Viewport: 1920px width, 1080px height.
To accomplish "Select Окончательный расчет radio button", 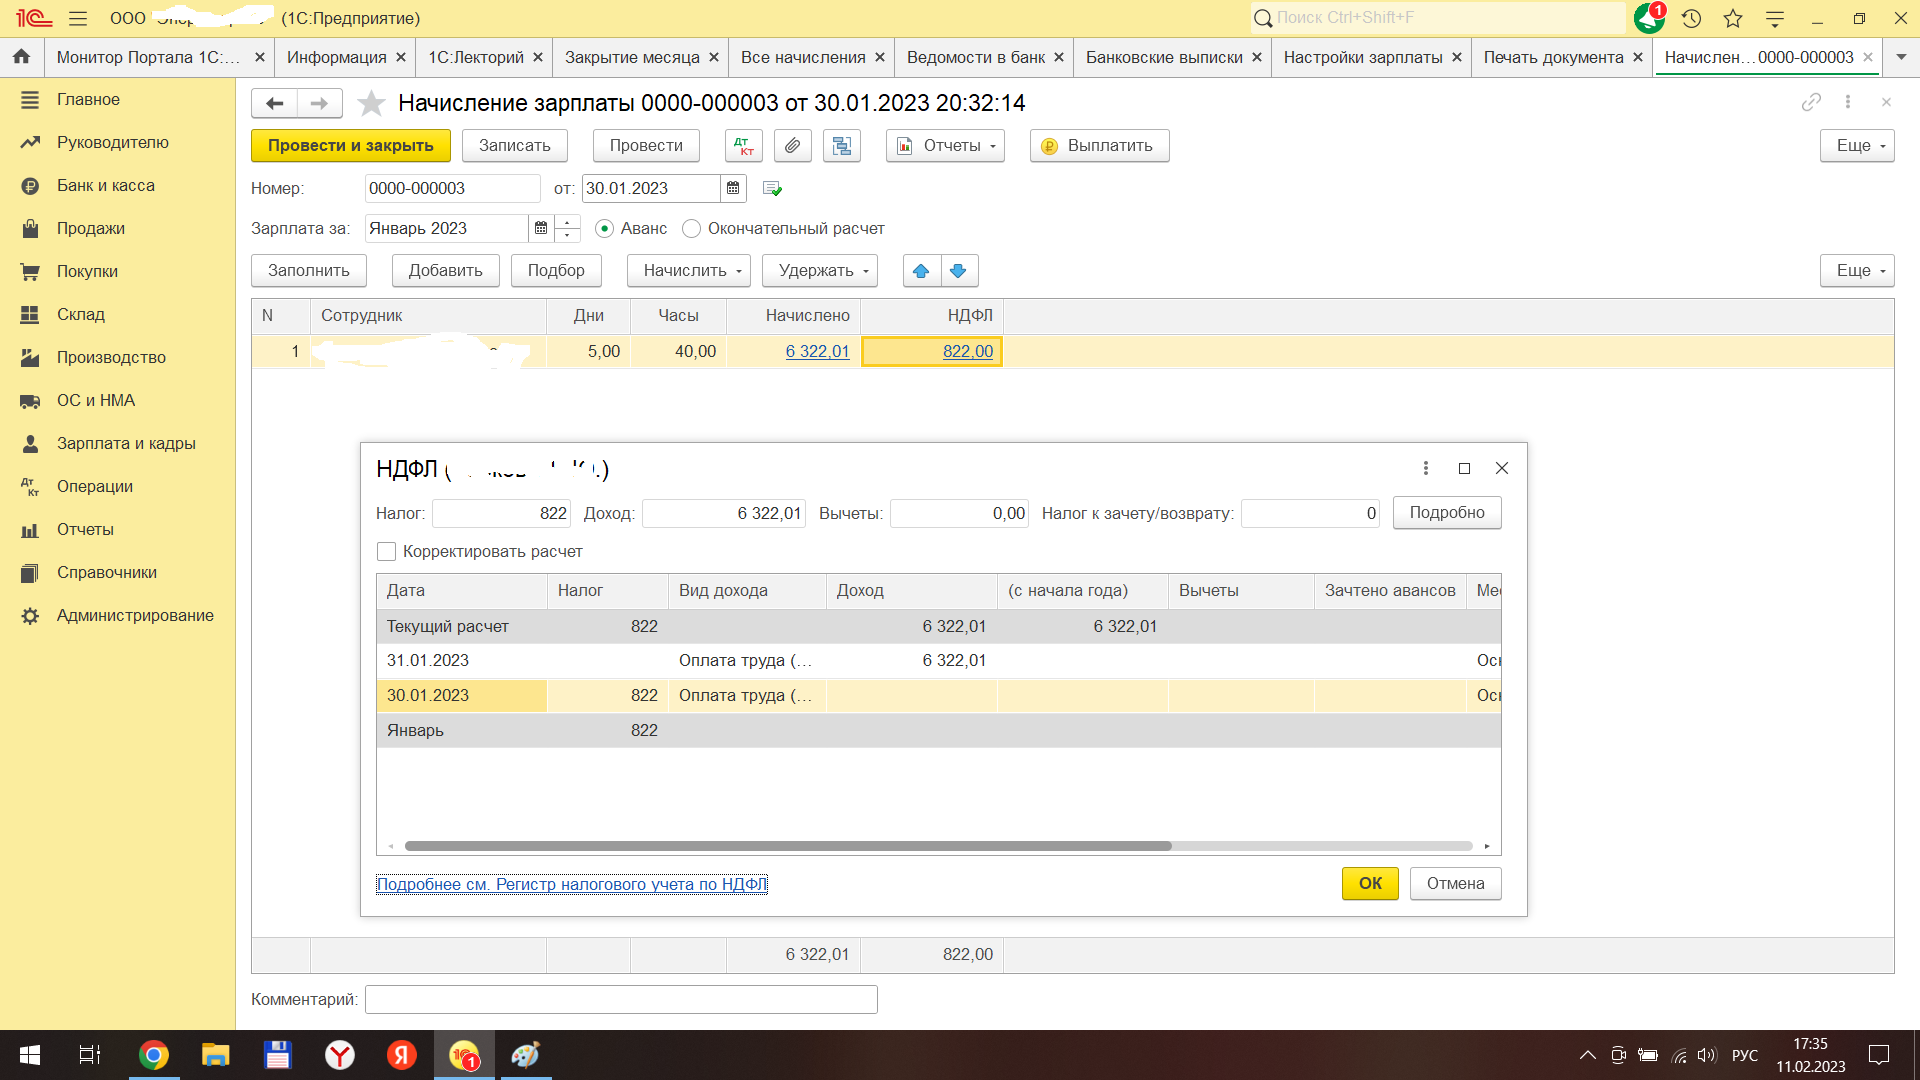I will click(691, 229).
